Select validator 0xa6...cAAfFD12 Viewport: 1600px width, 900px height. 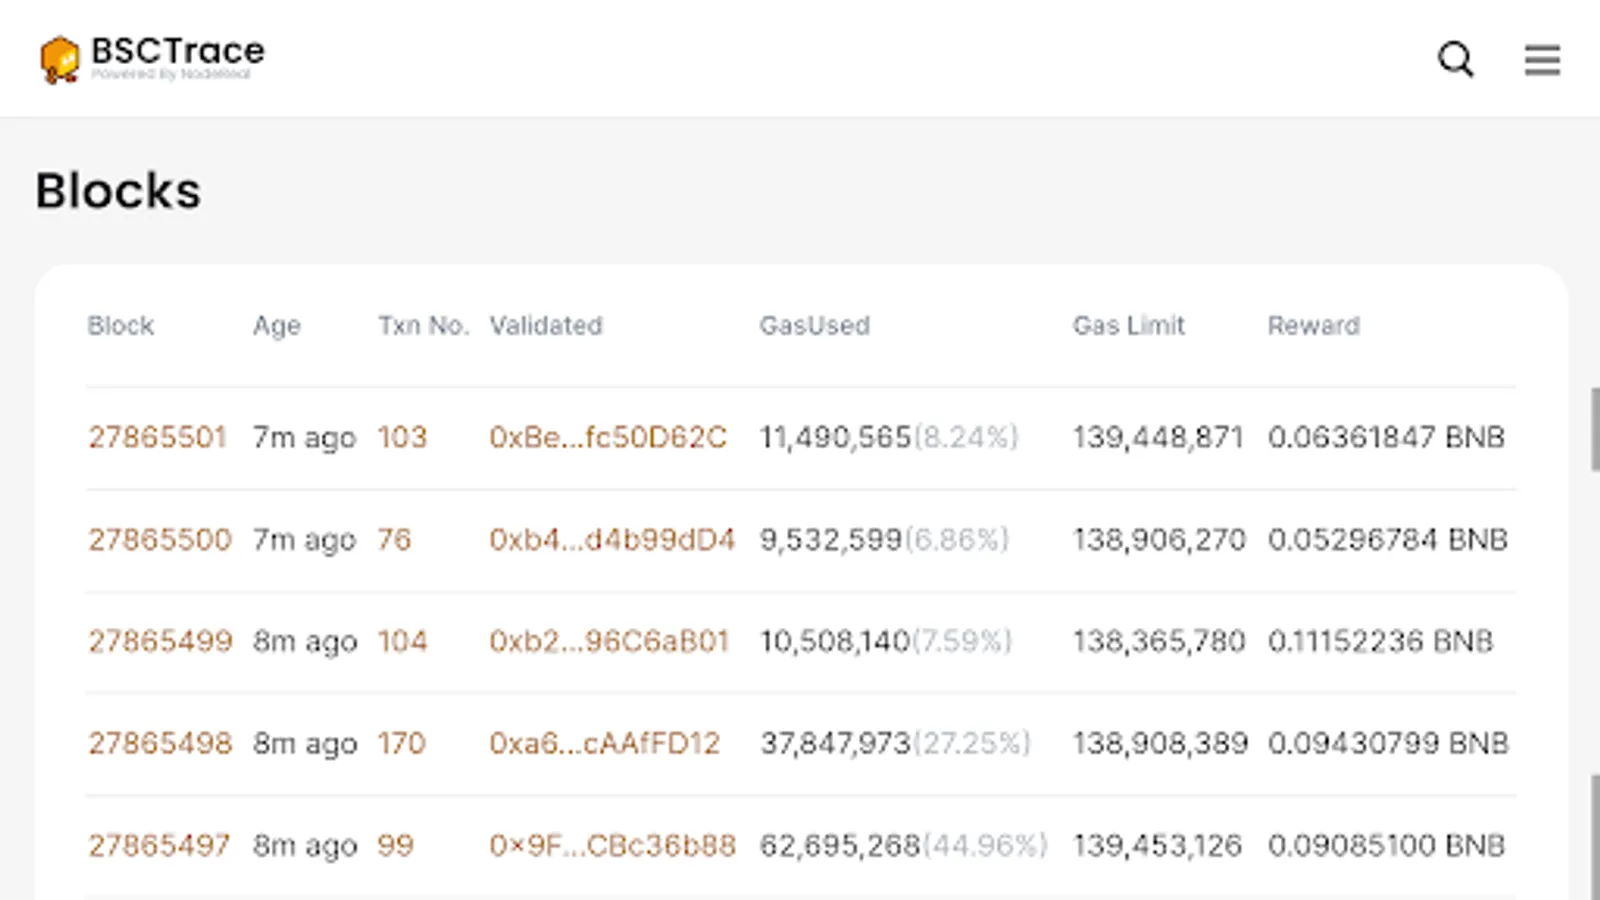pyautogui.click(x=604, y=743)
